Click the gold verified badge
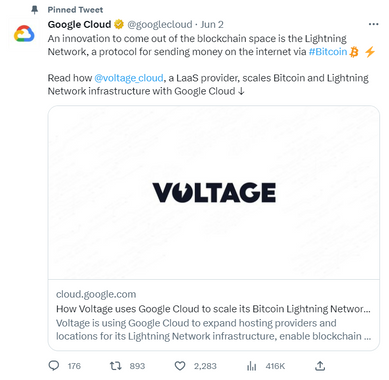The height and width of the screenshot is (380, 389). pyautogui.click(x=119, y=24)
